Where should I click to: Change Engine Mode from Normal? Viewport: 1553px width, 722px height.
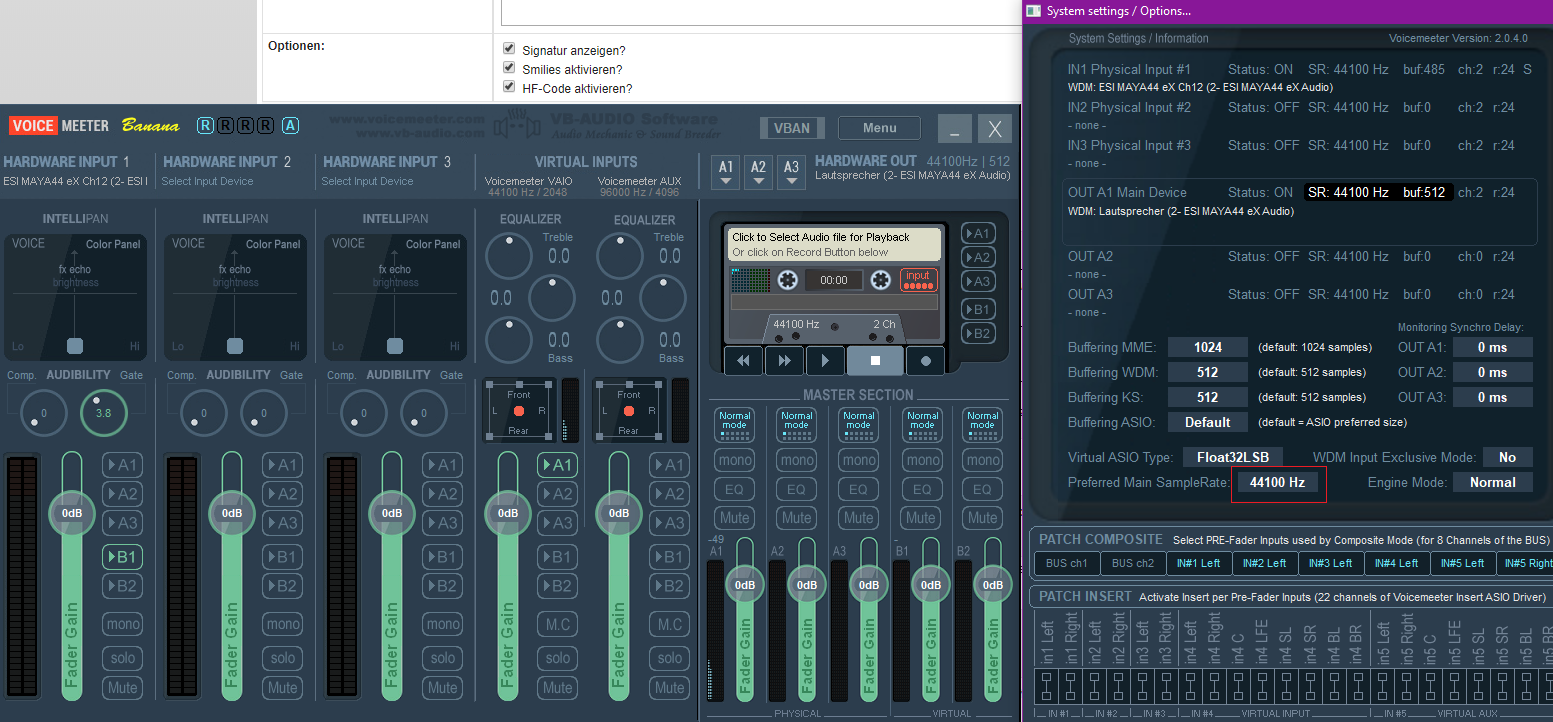[x=1493, y=482]
